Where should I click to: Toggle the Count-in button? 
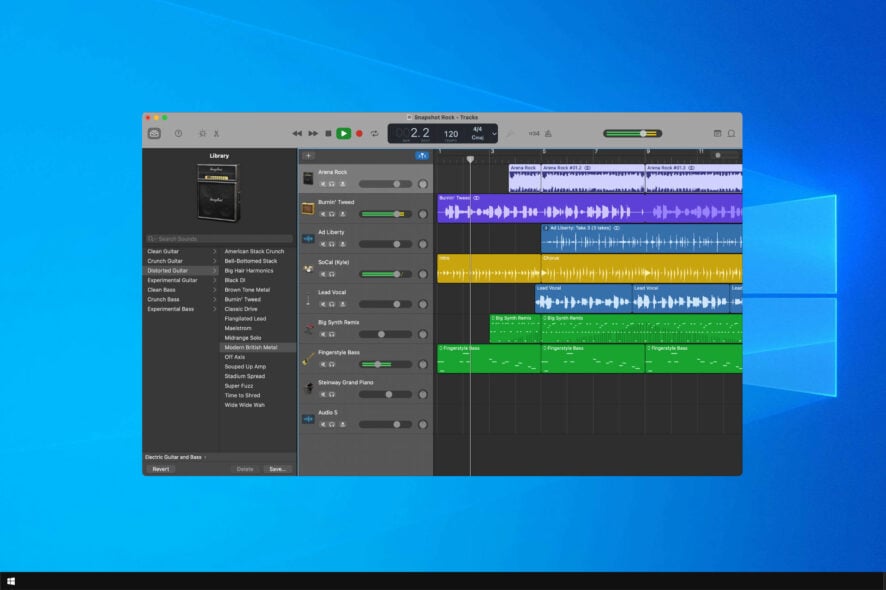click(534, 133)
